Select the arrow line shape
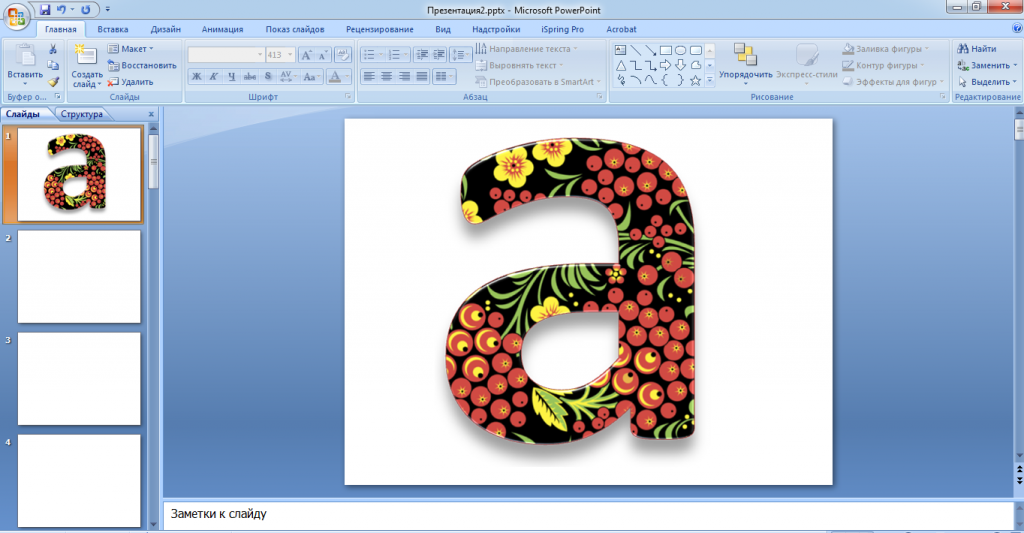Screen dimensions: 1024x533 pyautogui.click(x=650, y=50)
